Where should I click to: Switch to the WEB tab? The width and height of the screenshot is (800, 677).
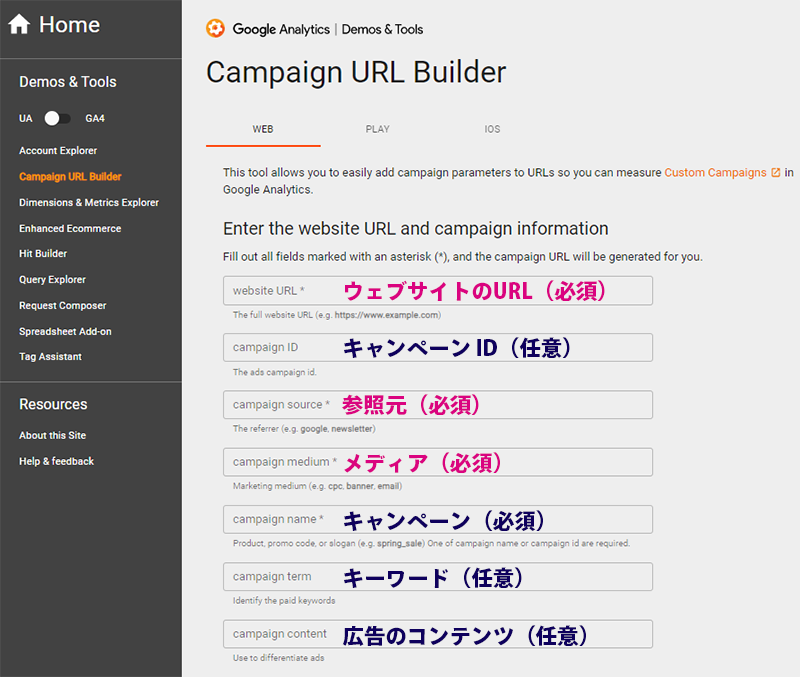(x=263, y=130)
